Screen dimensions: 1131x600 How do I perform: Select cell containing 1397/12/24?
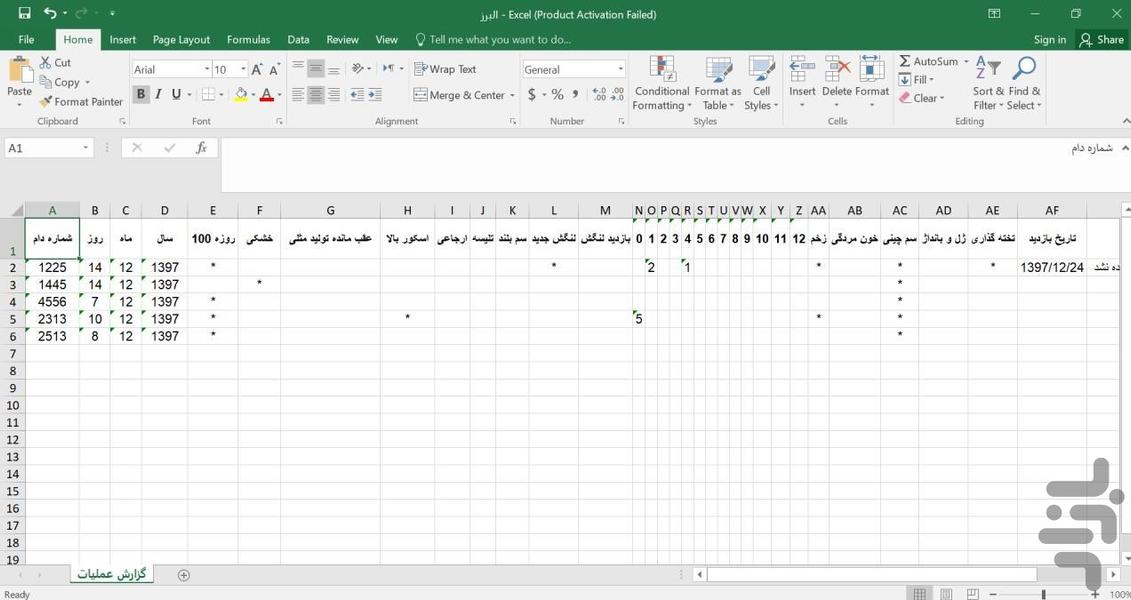click(x=1052, y=267)
